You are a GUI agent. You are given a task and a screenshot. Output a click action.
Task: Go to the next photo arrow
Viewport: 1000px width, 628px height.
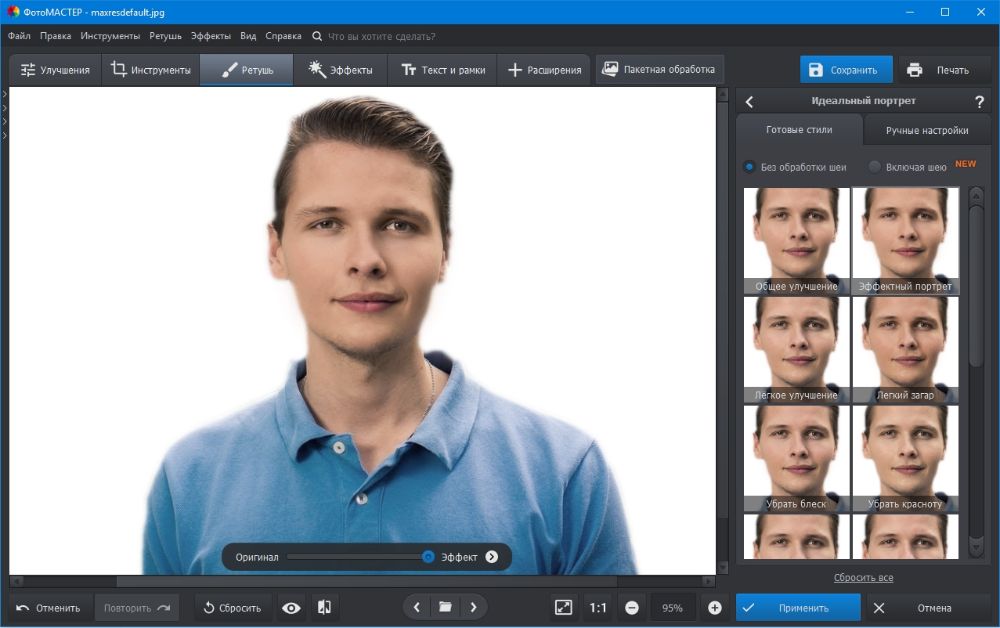473,607
